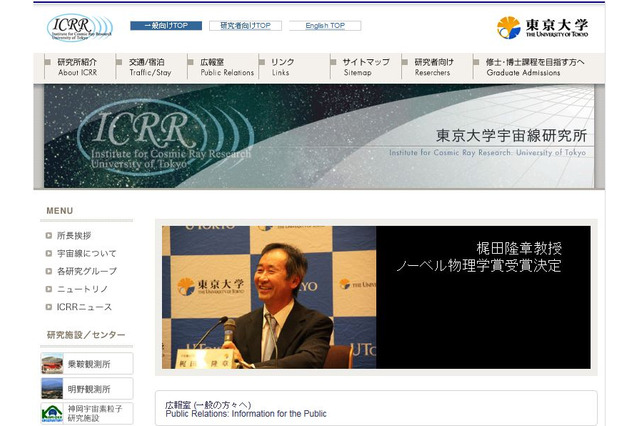Image resolution: width=640 pixels, height=426 pixels.
Task: Open the 神岡宇宙素粒子研究施設 facility link
Action: click(87, 413)
